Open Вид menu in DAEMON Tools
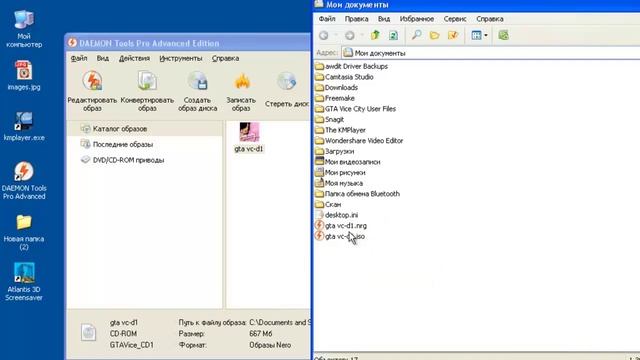Image resolution: width=640 pixels, height=360 pixels. point(102,58)
